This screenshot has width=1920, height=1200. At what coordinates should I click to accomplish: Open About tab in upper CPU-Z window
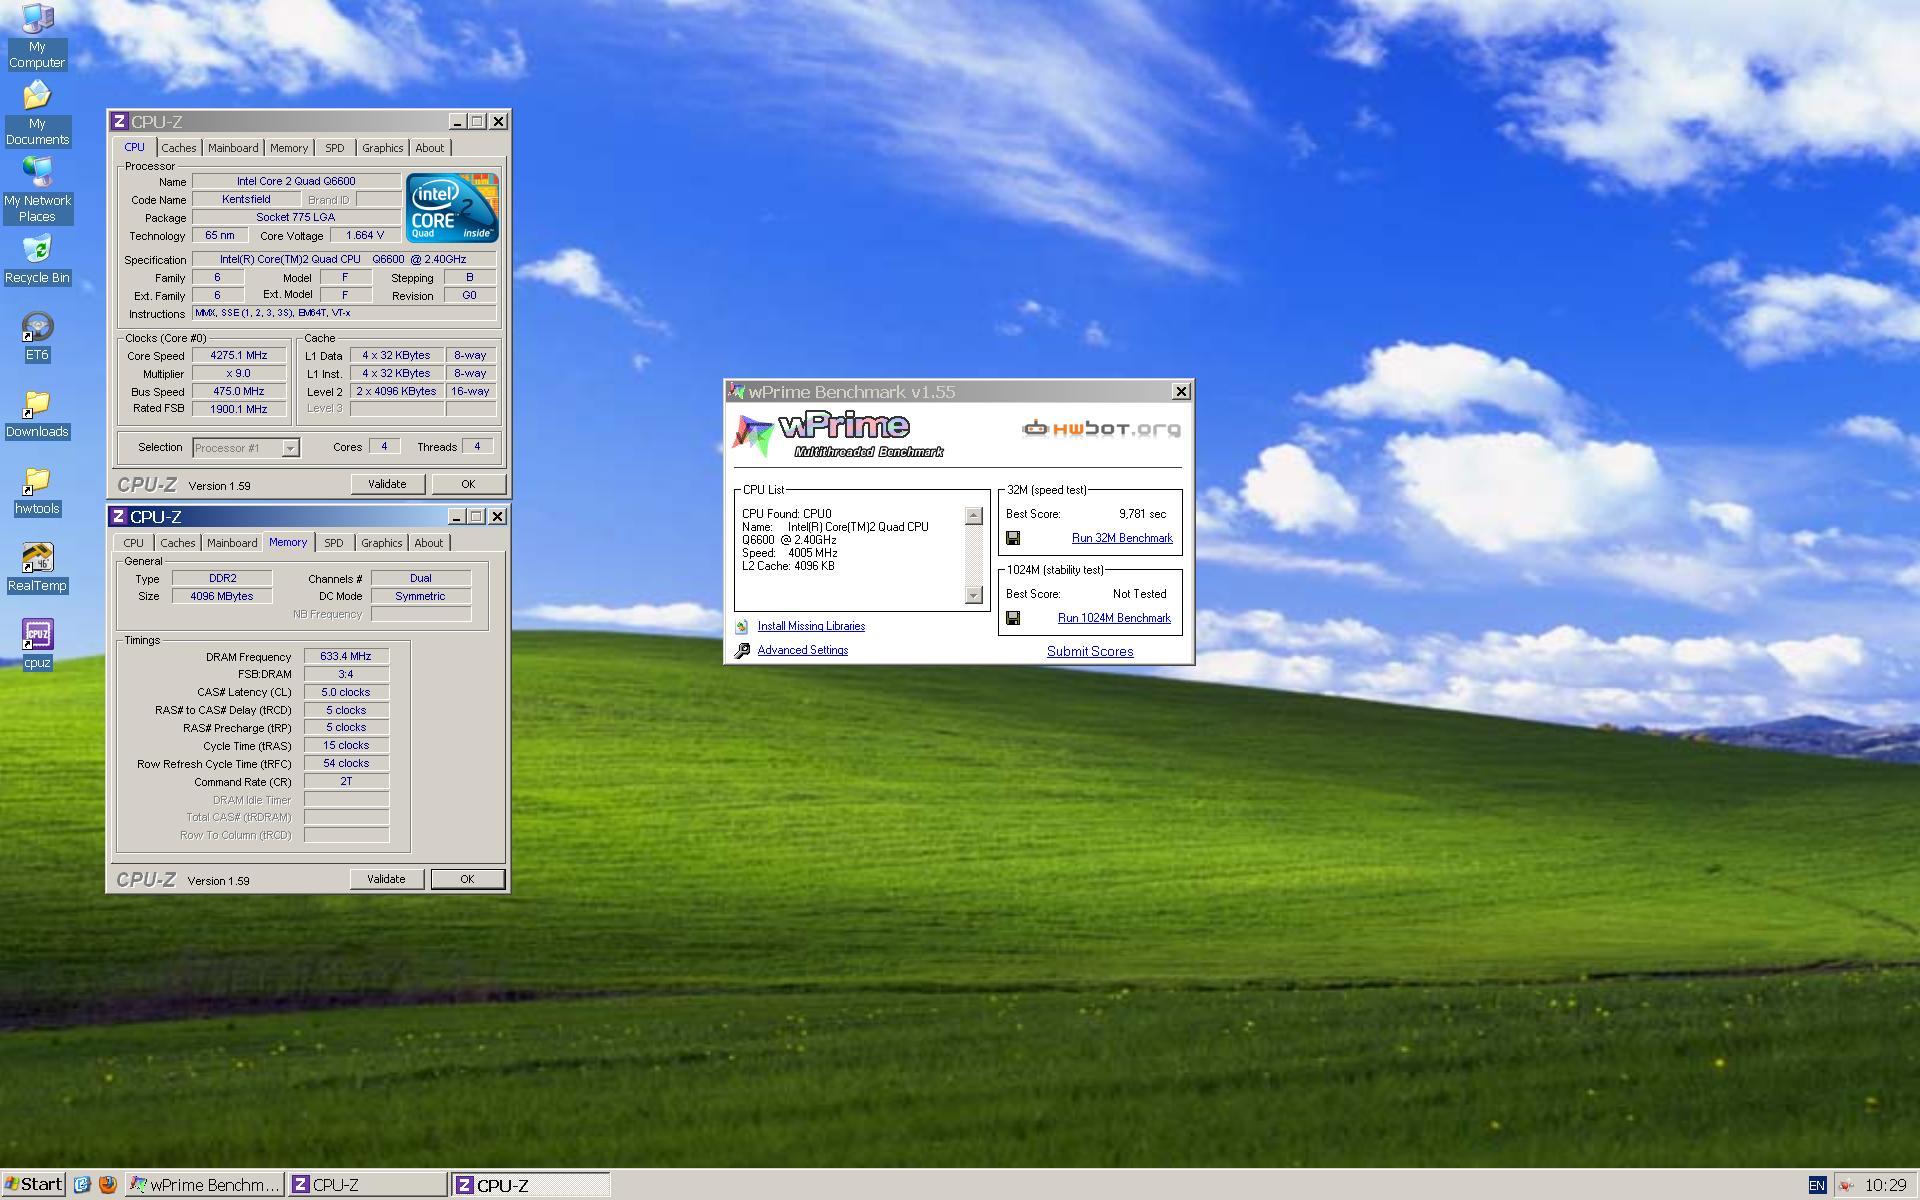pos(430,148)
